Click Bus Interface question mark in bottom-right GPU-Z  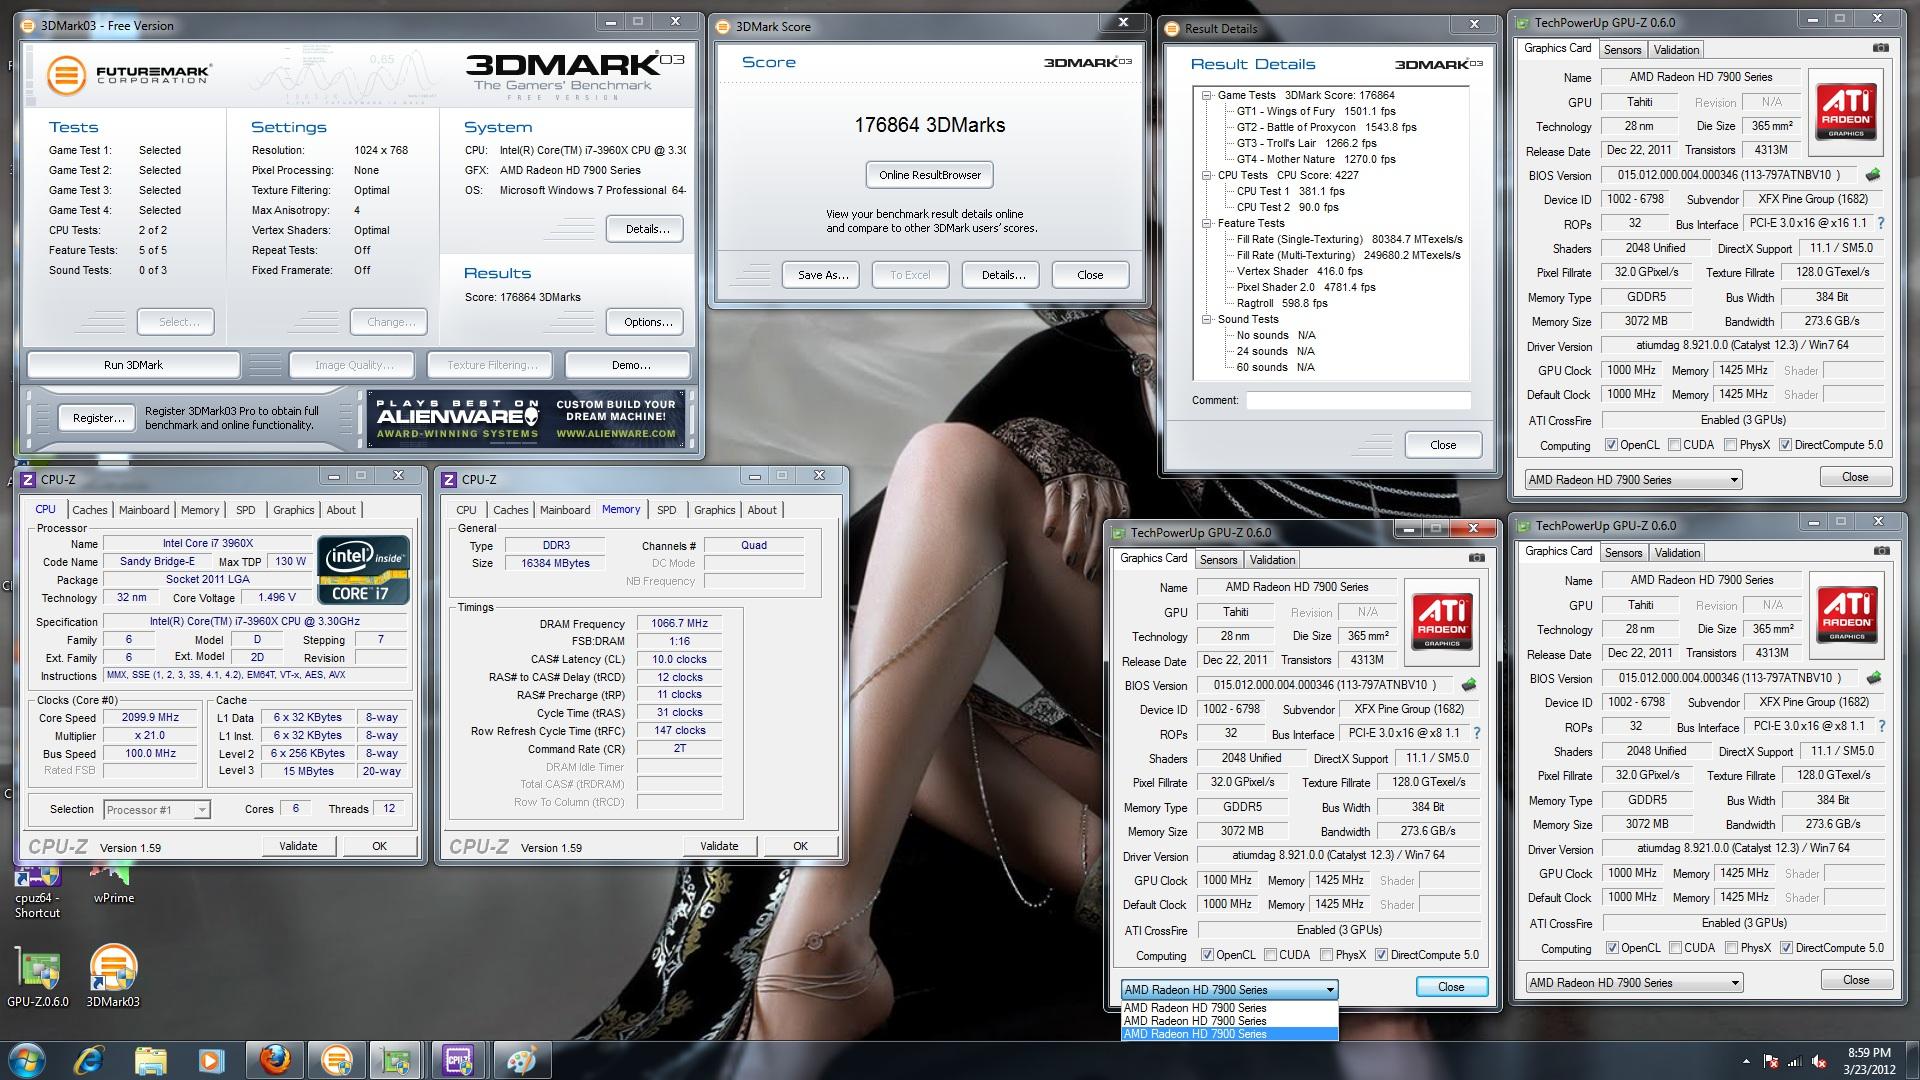(1881, 726)
